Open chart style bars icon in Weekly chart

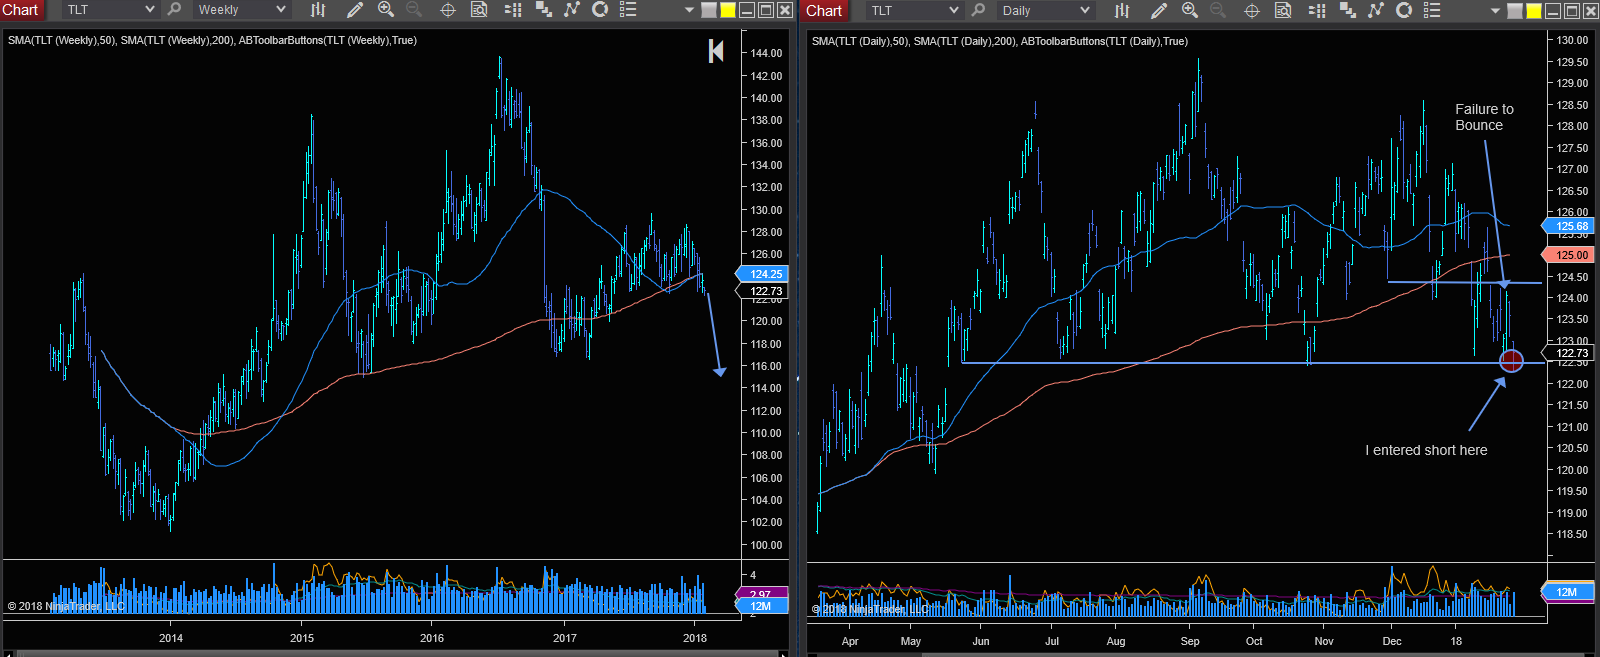318,10
